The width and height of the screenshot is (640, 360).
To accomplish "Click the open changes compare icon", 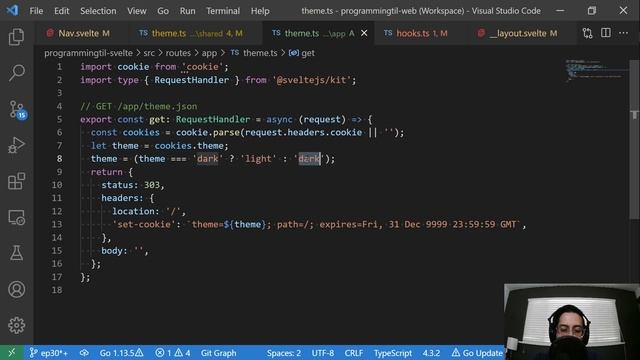I will click(587, 33).
